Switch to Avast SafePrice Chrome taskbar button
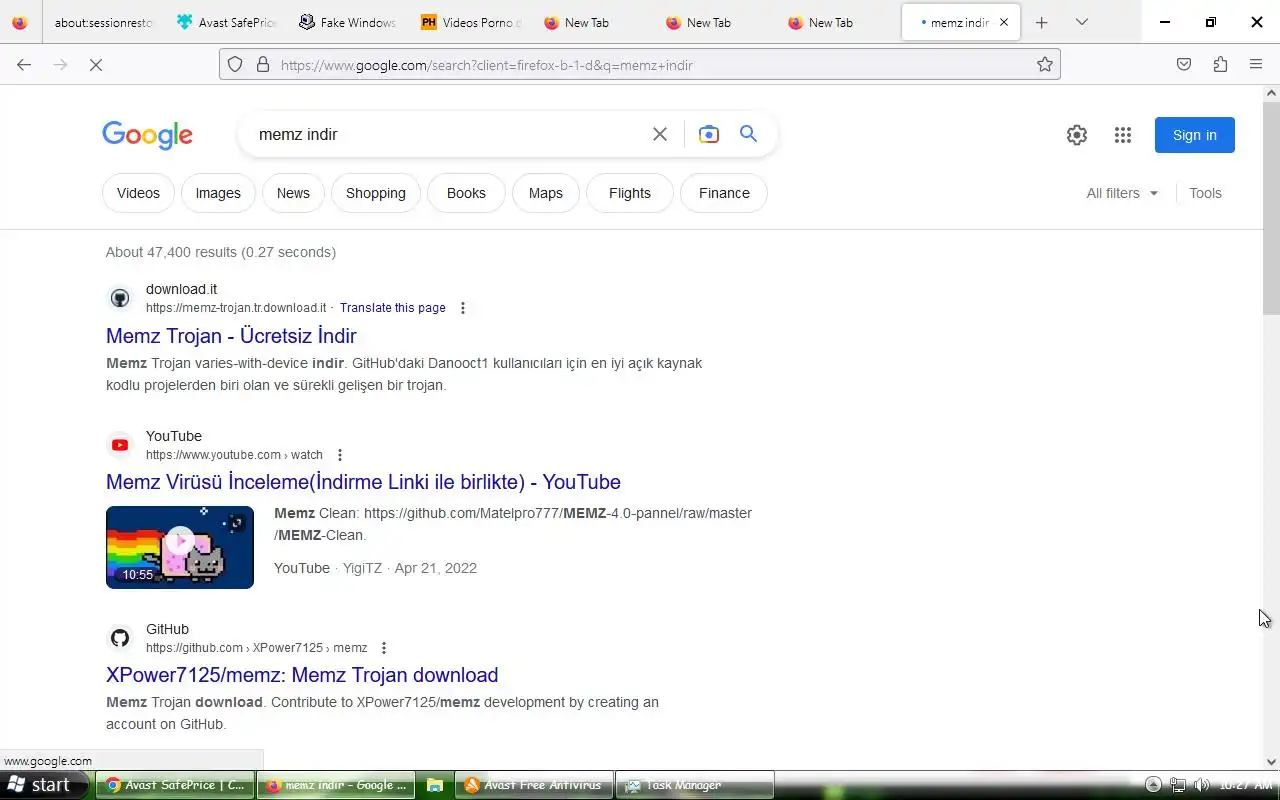 pos(176,785)
